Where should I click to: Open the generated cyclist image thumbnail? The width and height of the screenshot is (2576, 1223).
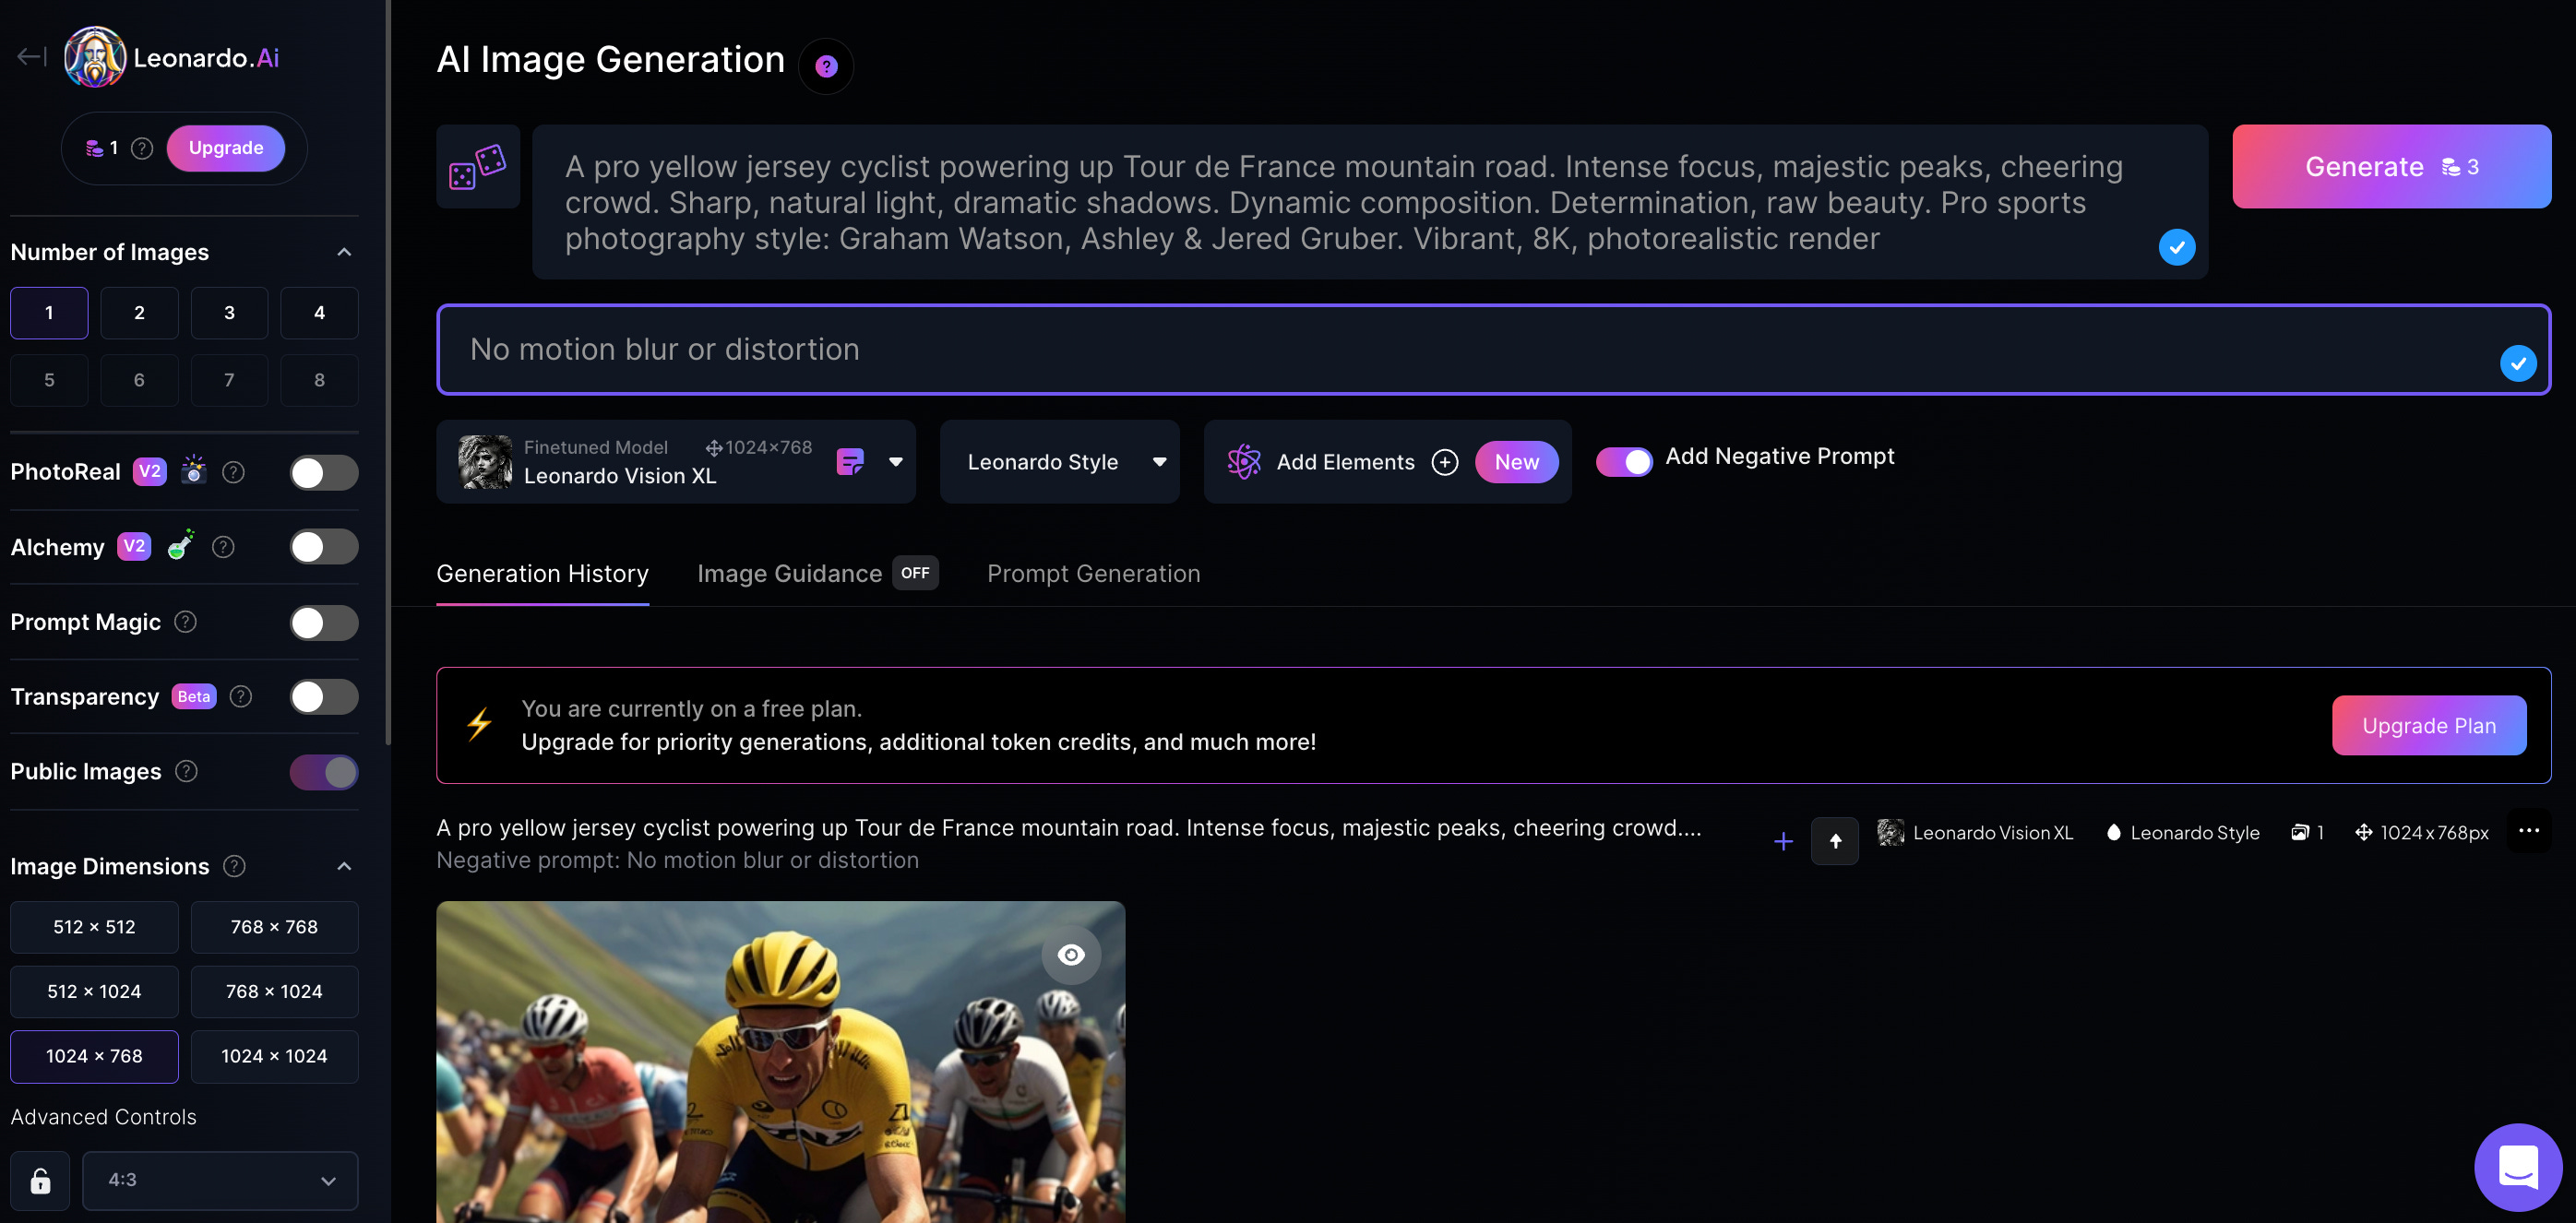780,1061
